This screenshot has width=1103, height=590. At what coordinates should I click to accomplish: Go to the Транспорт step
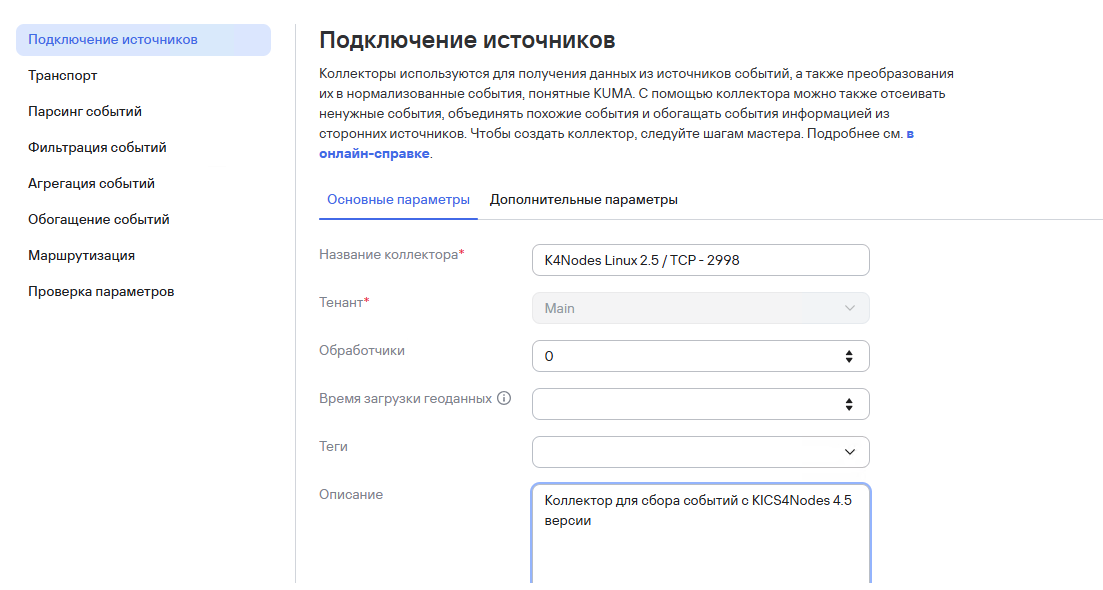coord(63,75)
